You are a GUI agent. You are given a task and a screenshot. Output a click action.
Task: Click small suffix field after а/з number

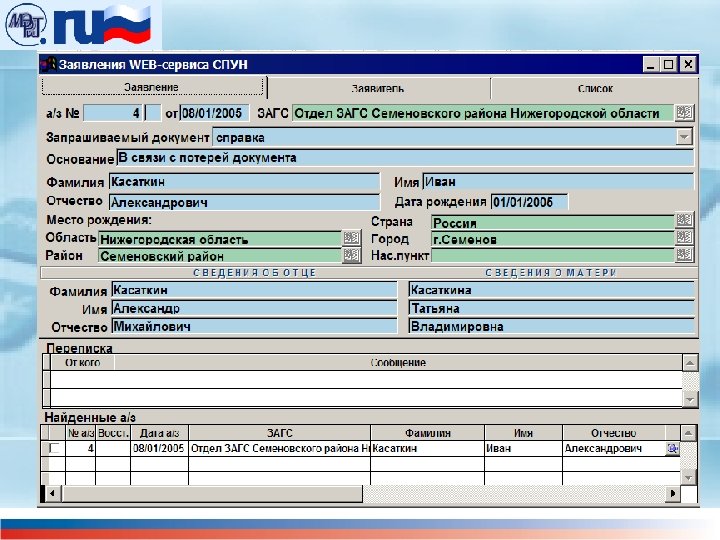tap(153, 113)
